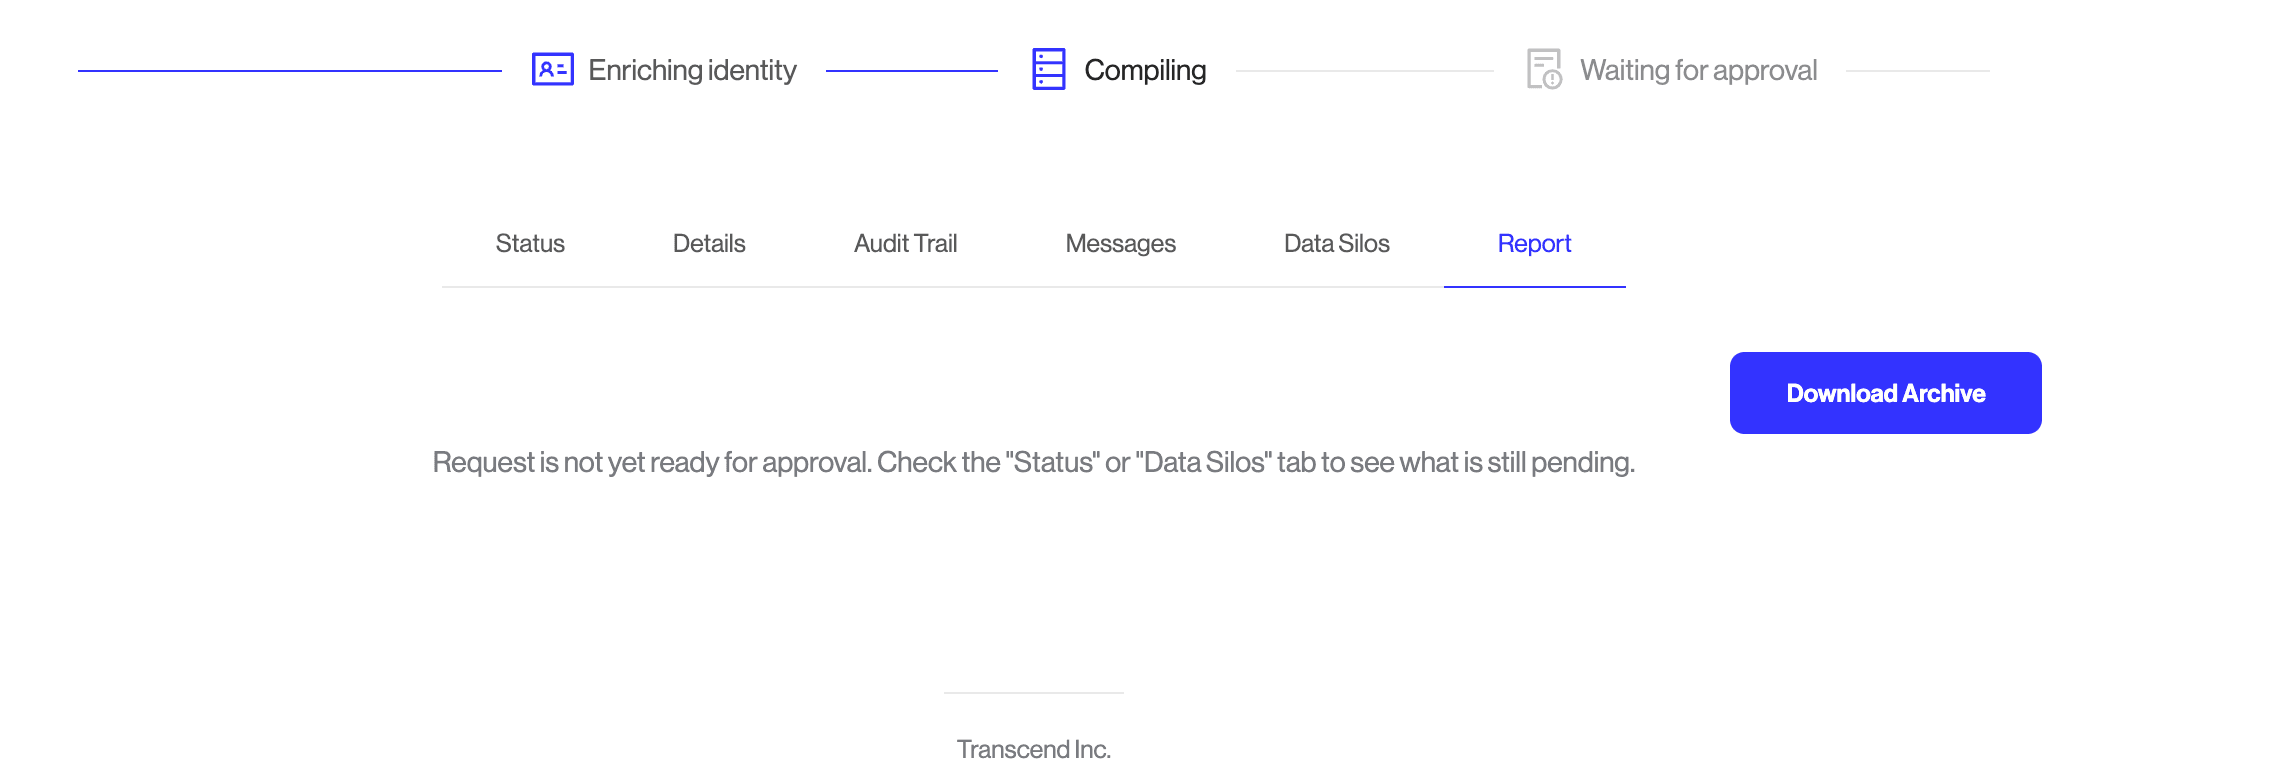The height and width of the screenshot is (766, 2276).
Task: Show the Data Silos tab
Action: [x=1336, y=244]
